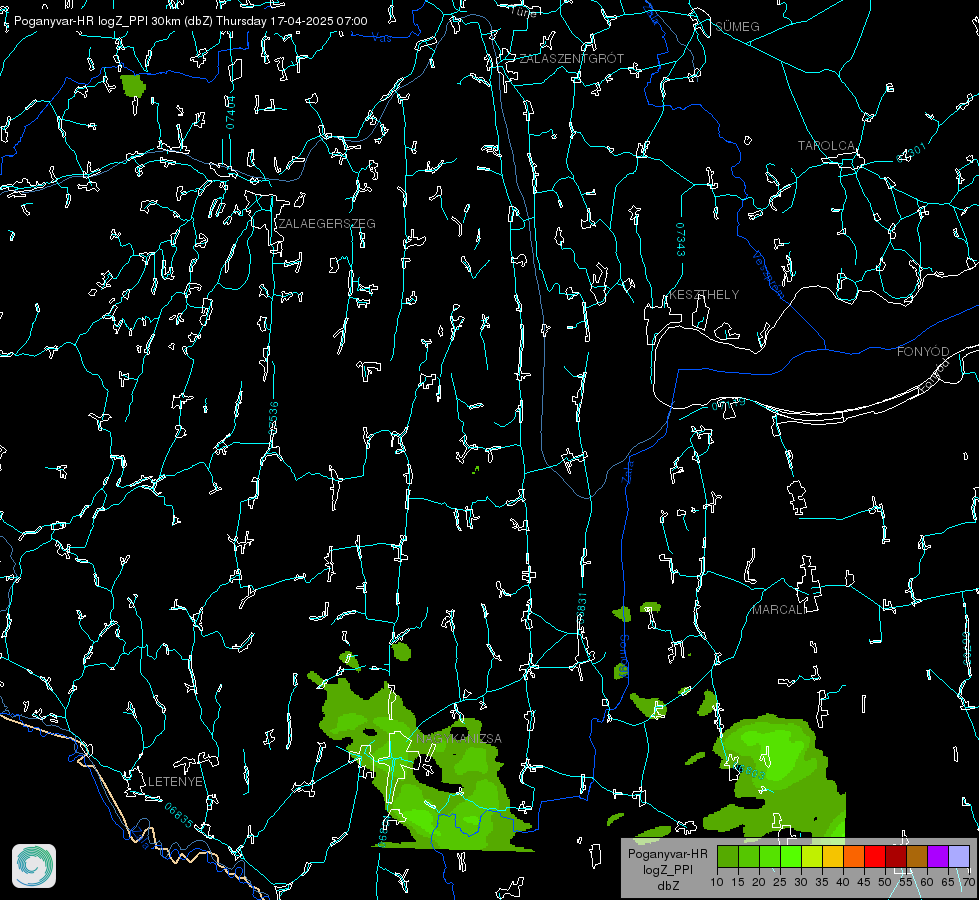Click the Vas county label

381,39
